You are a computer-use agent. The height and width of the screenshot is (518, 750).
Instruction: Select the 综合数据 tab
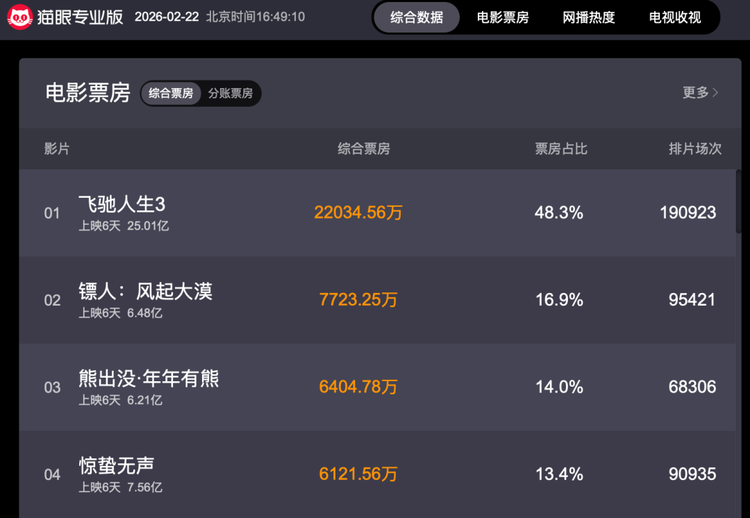tap(416, 17)
